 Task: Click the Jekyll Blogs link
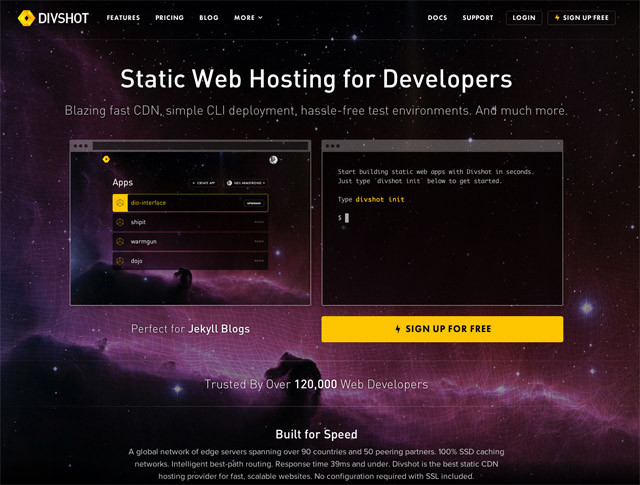(x=219, y=329)
